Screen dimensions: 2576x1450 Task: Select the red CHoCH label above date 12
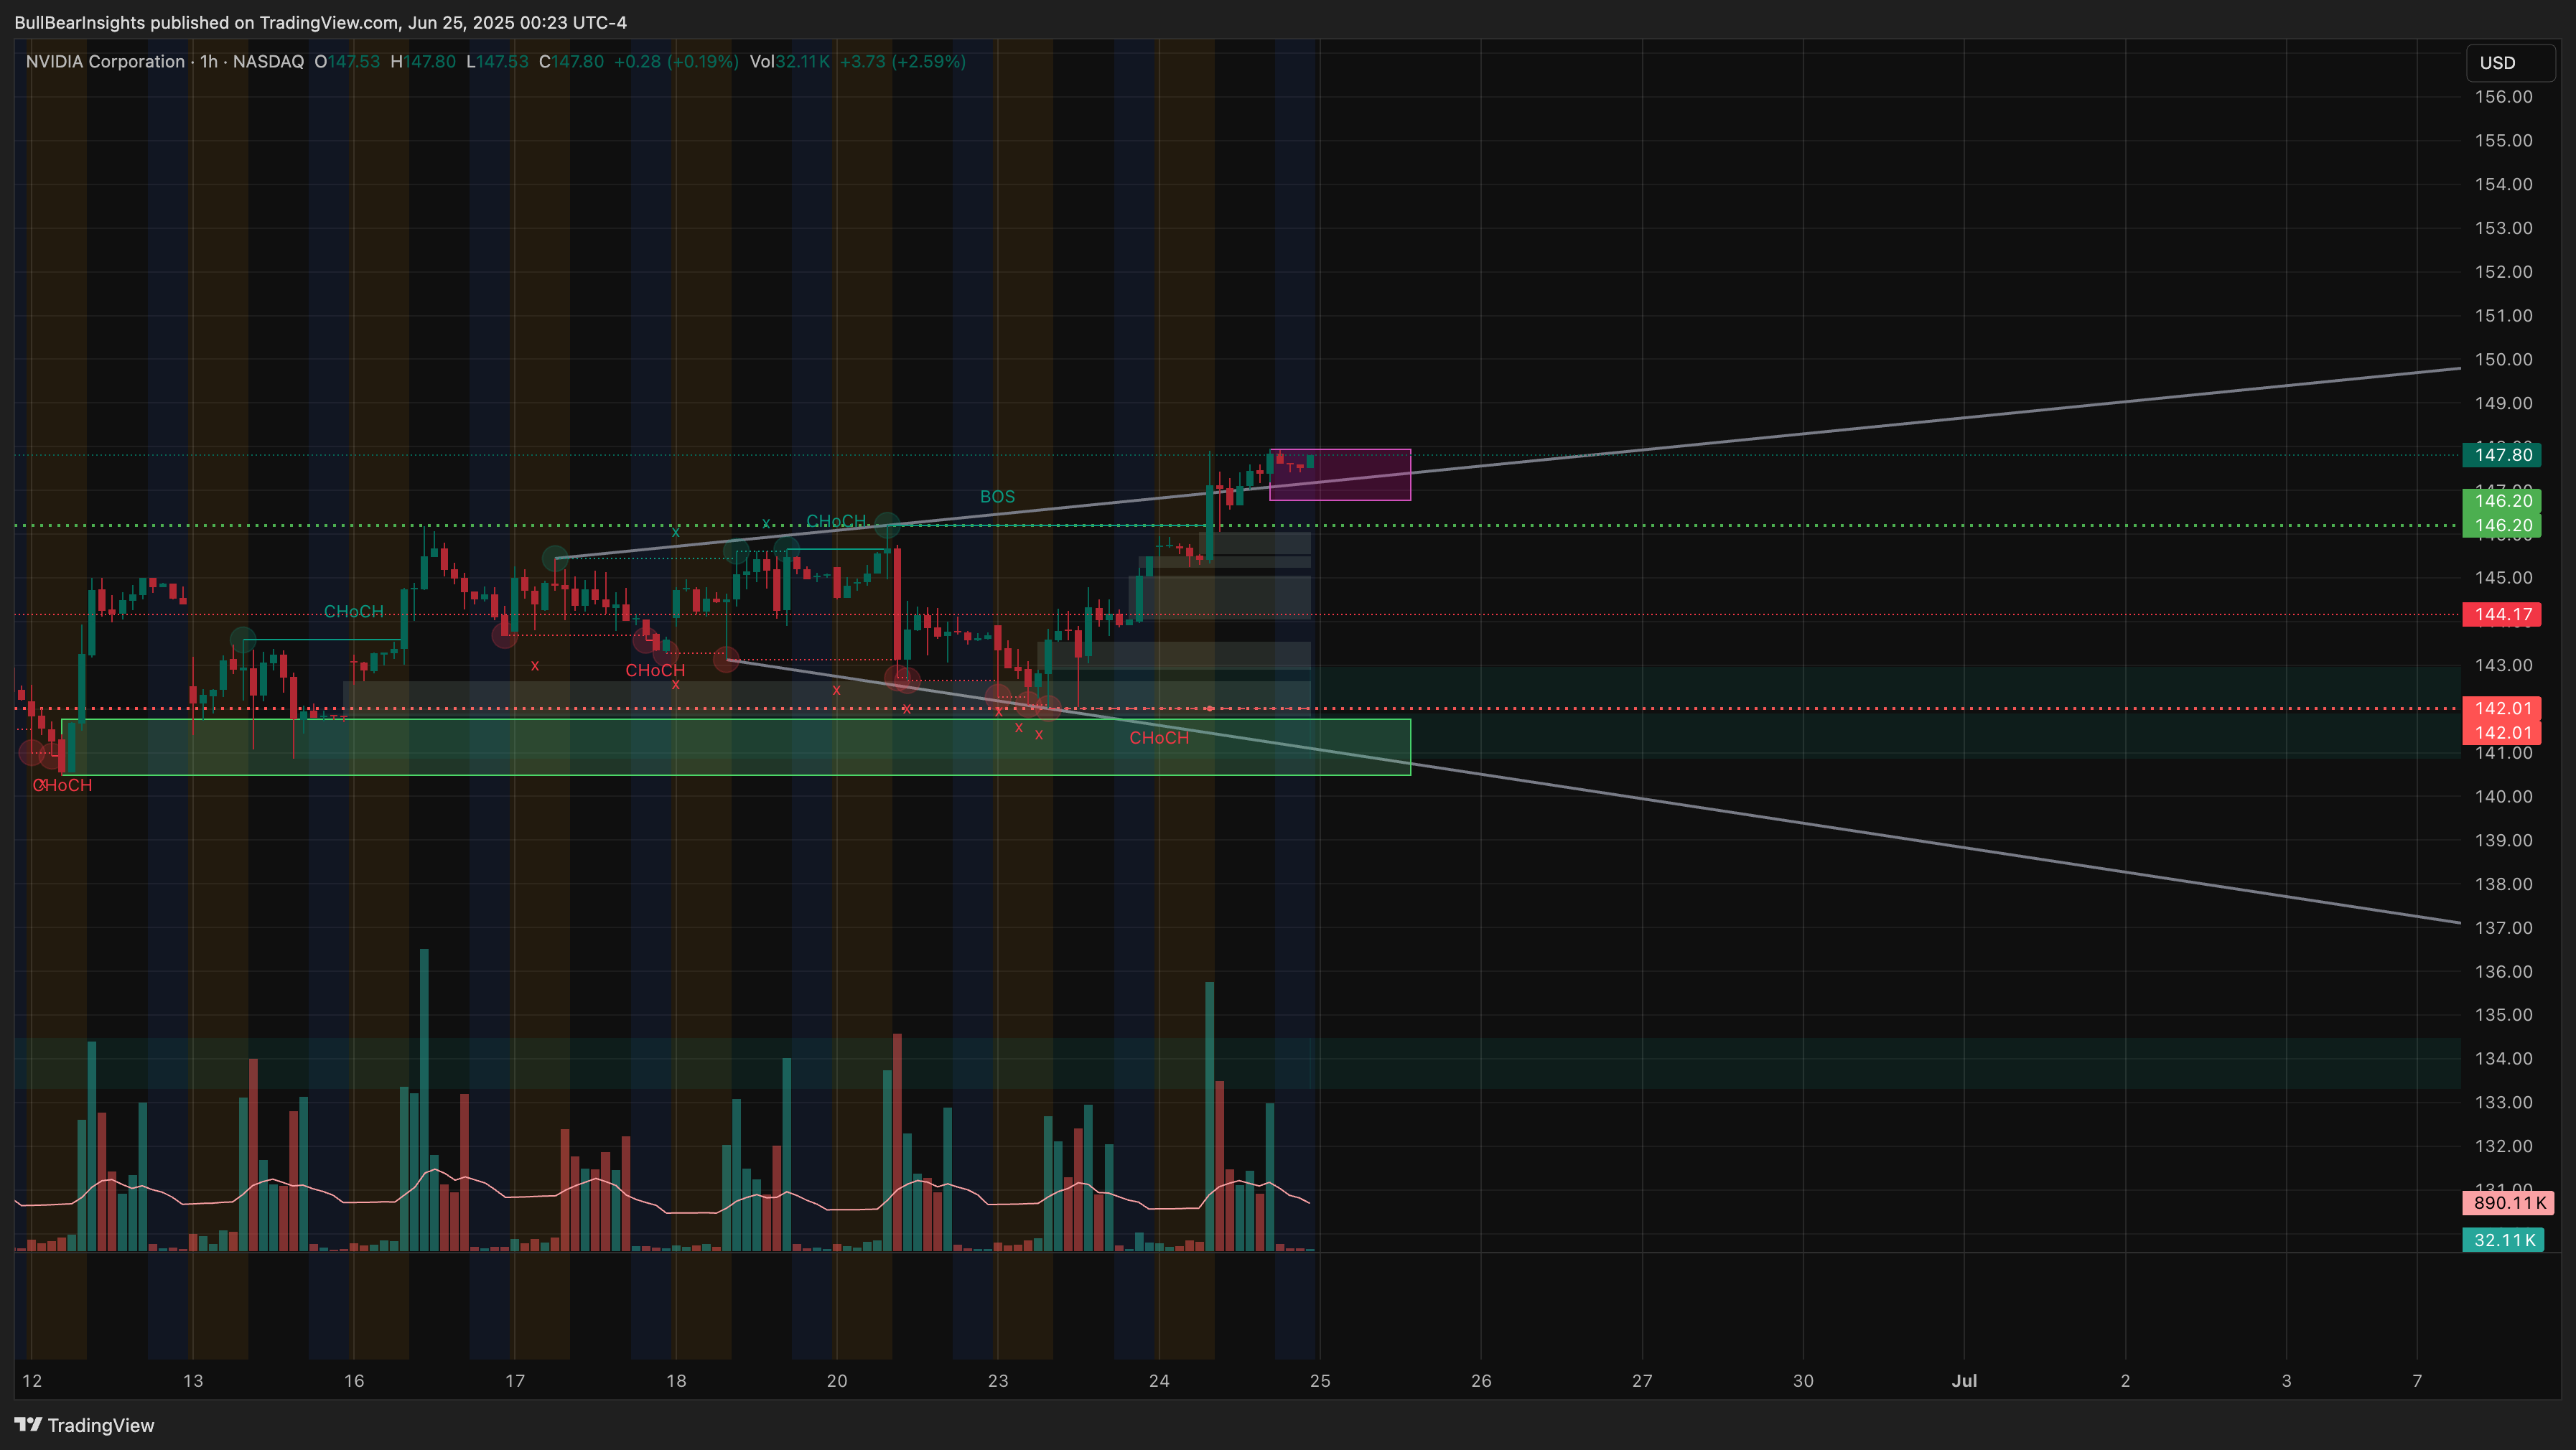(x=62, y=786)
